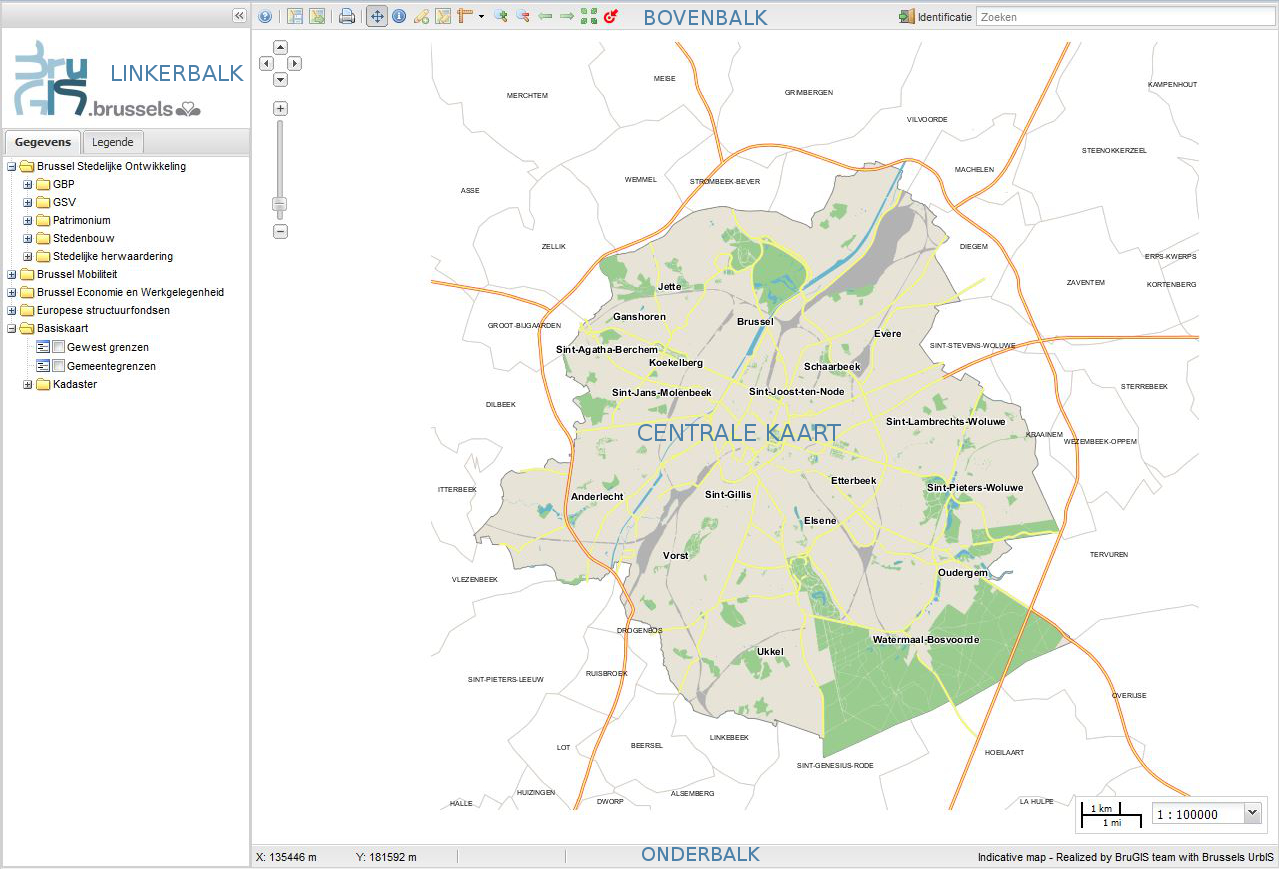The width and height of the screenshot is (1279, 869).
Task: Click the Zoeken search input field
Action: click(1124, 17)
